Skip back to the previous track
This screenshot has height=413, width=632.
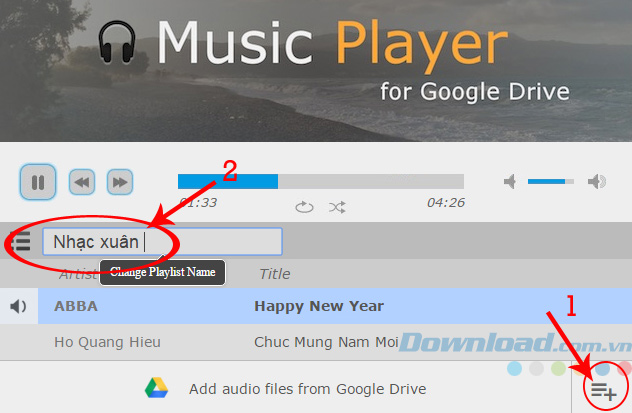(x=82, y=182)
